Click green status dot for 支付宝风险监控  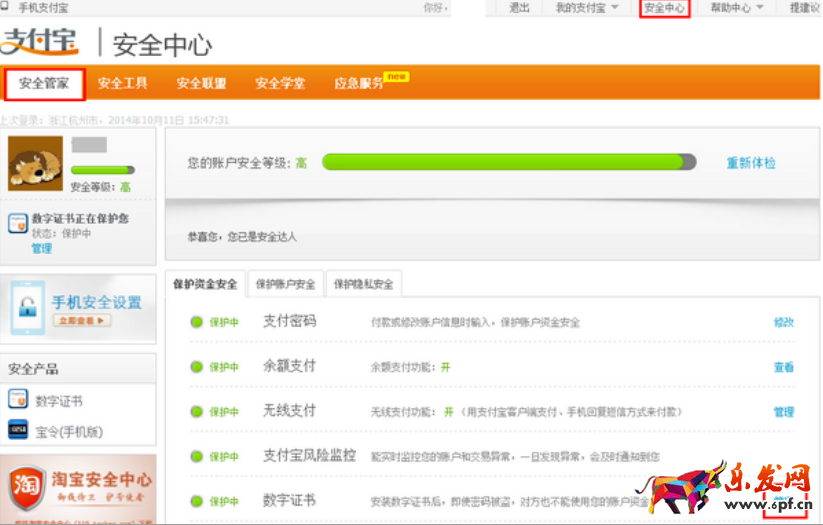197,456
